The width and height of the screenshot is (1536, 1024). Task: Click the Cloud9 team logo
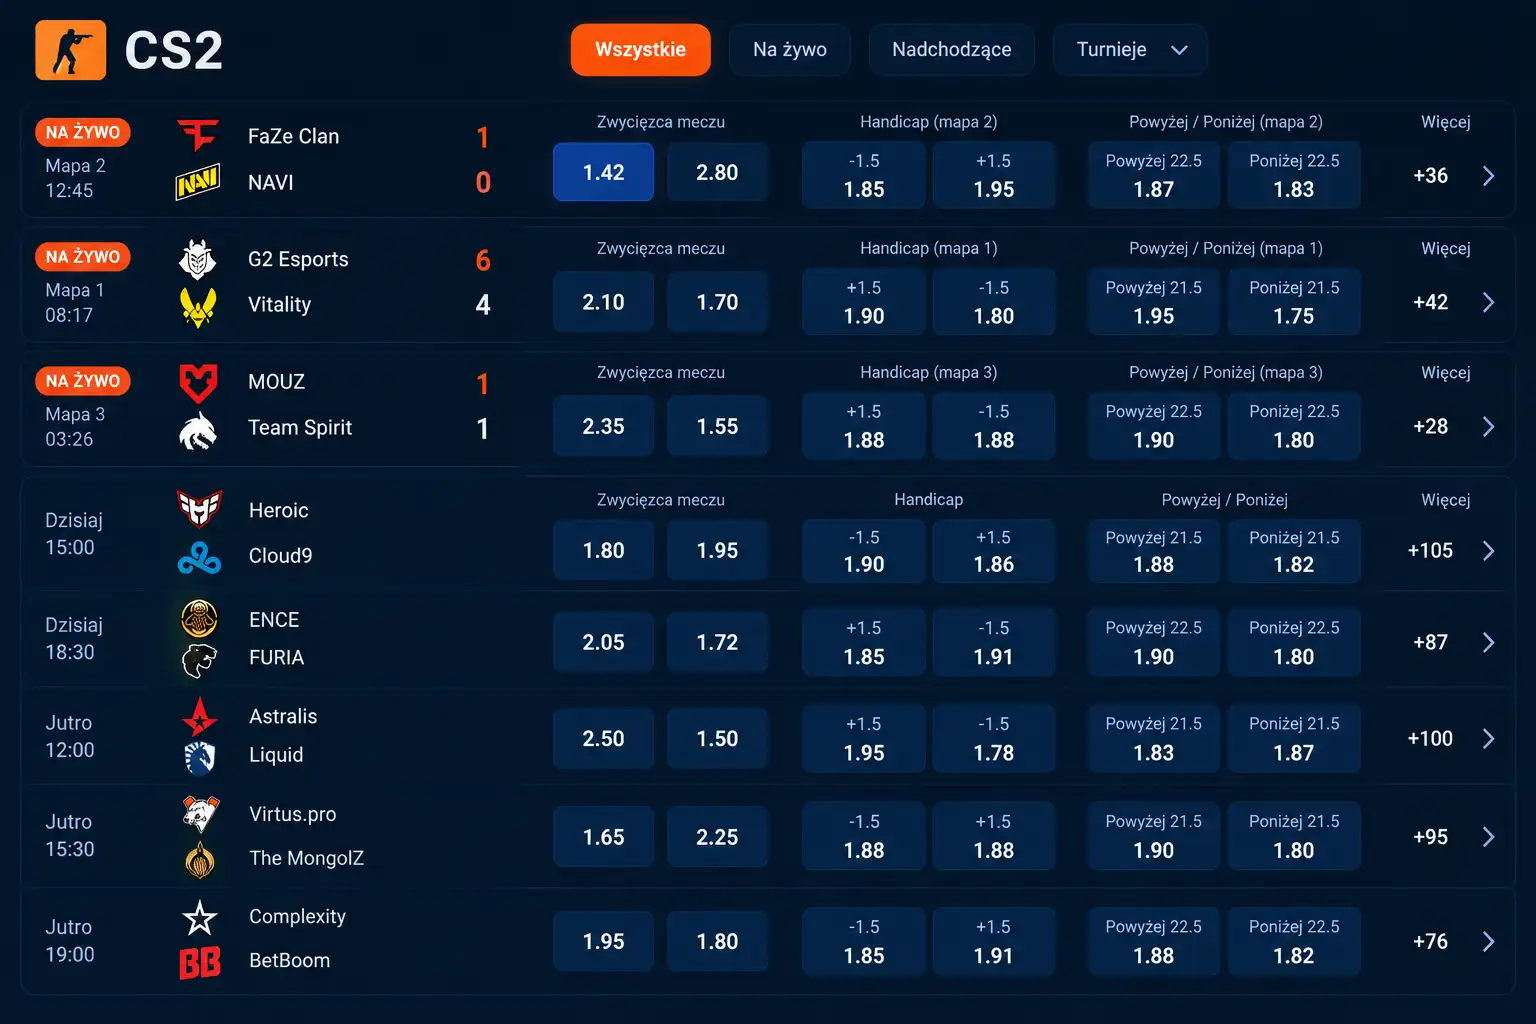coord(199,557)
